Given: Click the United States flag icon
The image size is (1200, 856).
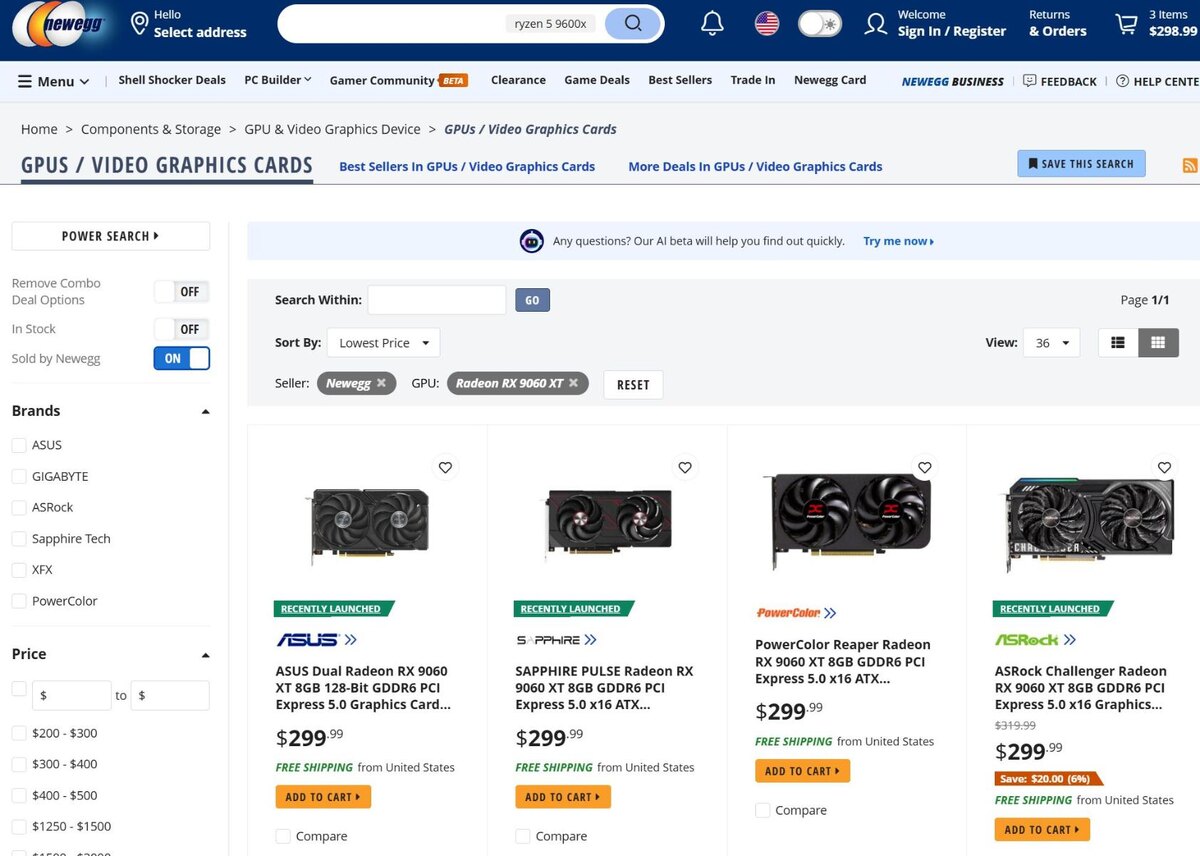Looking at the screenshot, I should pos(767,24).
